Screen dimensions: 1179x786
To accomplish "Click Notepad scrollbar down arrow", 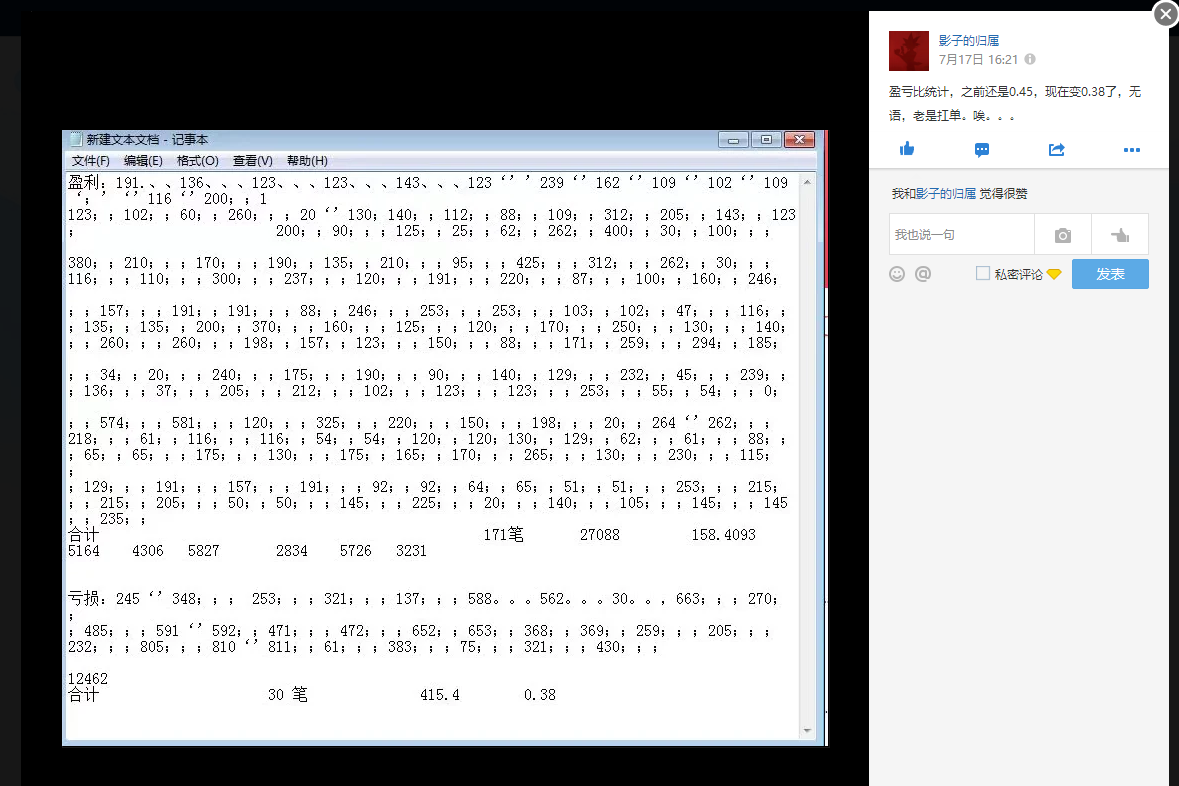I will pos(807,730).
